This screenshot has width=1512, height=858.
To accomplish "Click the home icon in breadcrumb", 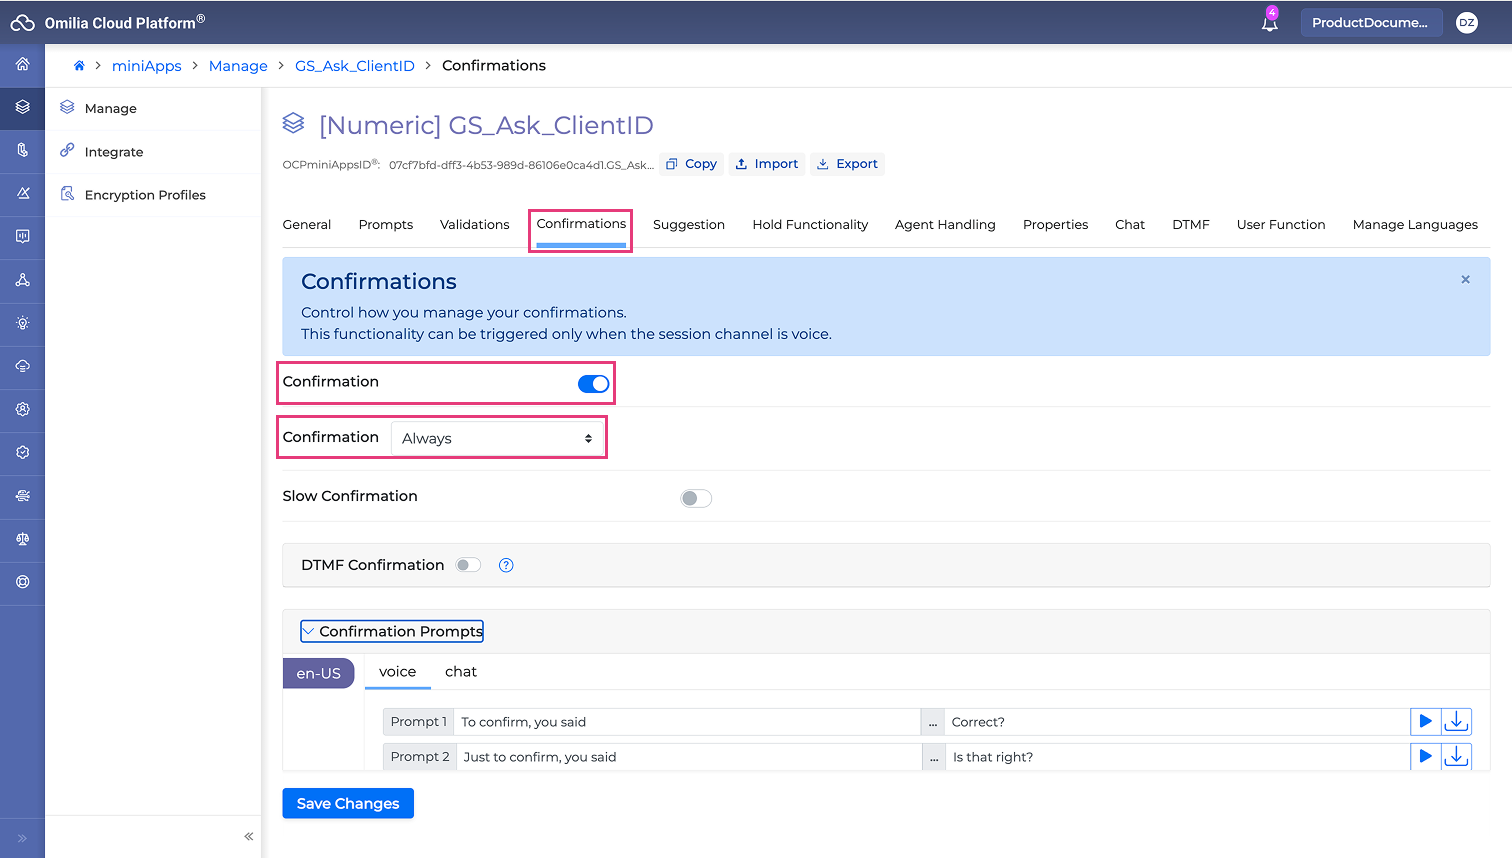I will [x=79, y=66].
